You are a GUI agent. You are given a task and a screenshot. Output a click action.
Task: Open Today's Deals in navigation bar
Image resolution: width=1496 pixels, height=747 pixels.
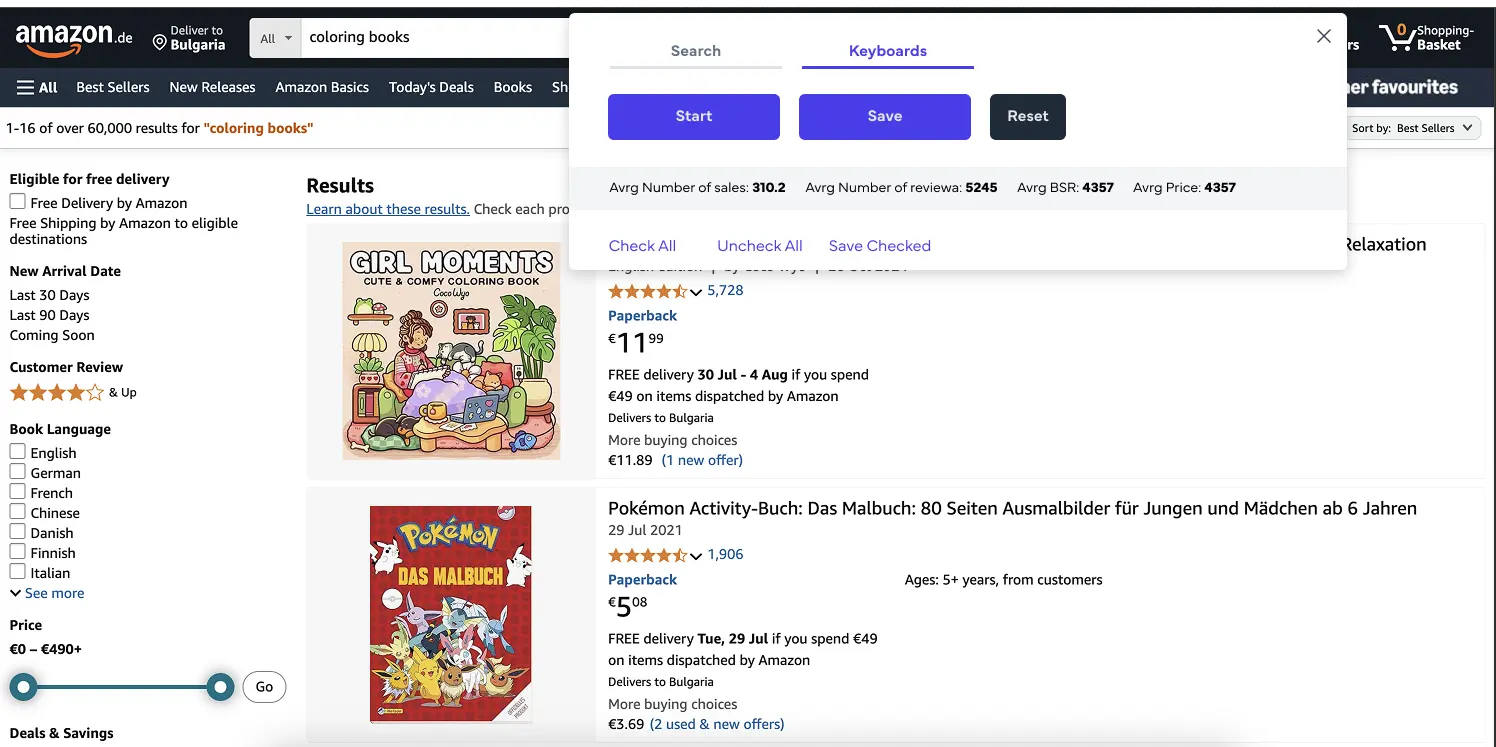[431, 87]
